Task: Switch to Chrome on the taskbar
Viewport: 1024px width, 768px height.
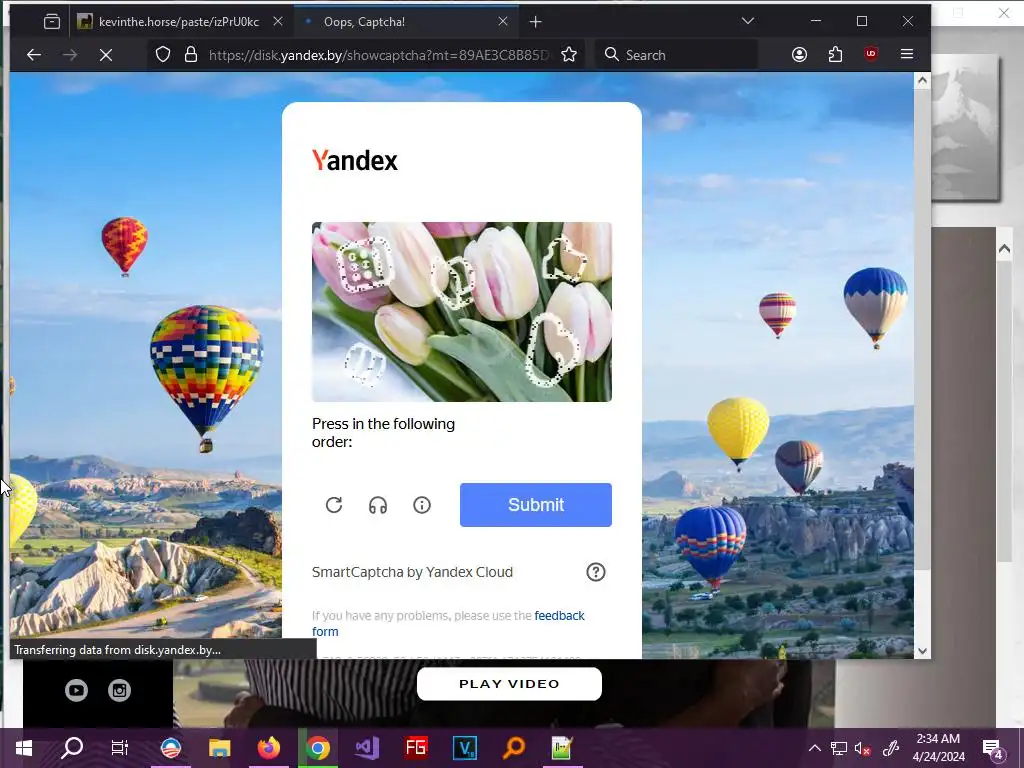Action: [318, 748]
